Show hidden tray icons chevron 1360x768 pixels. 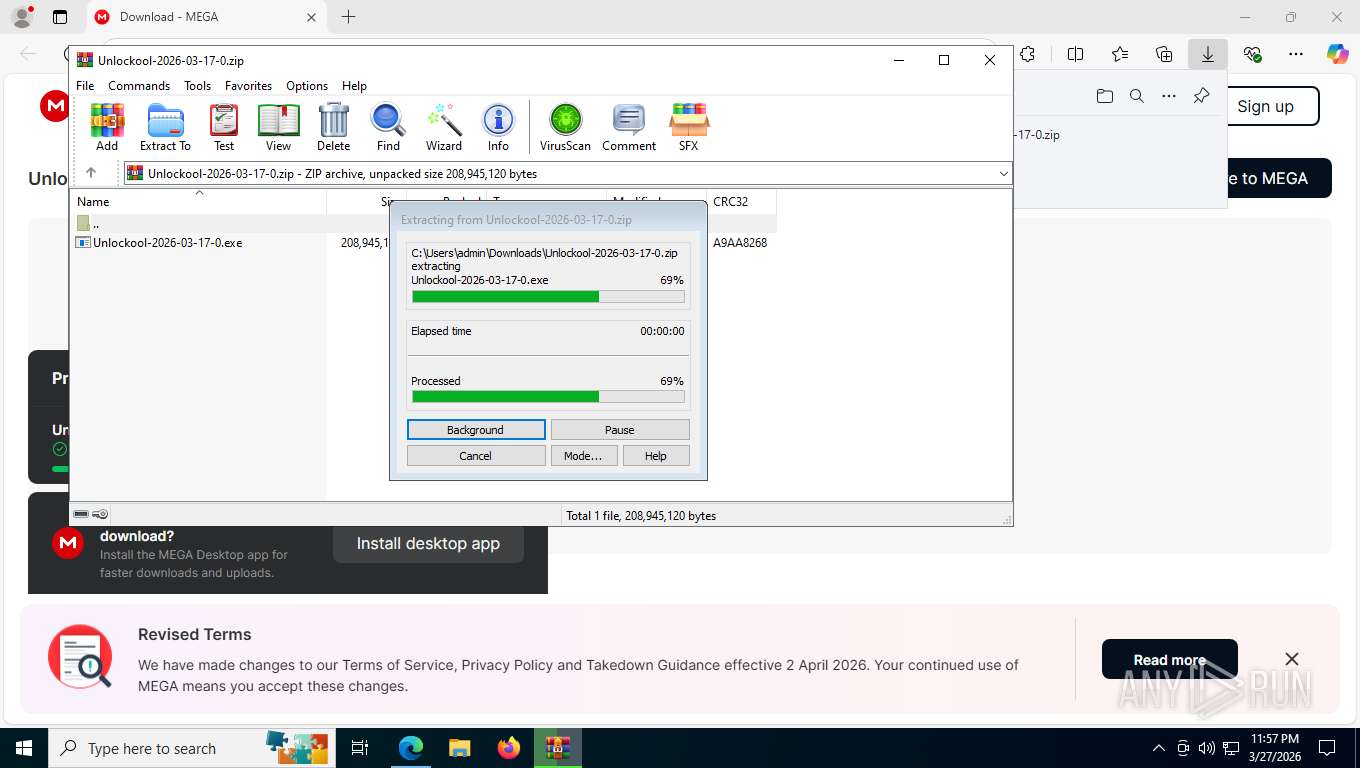(x=1159, y=748)
